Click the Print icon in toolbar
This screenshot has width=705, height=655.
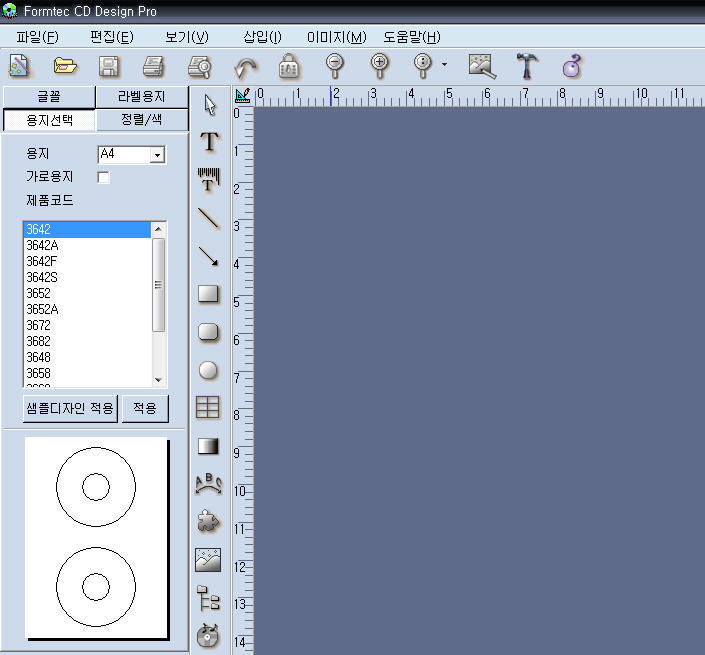click(154, 67)
